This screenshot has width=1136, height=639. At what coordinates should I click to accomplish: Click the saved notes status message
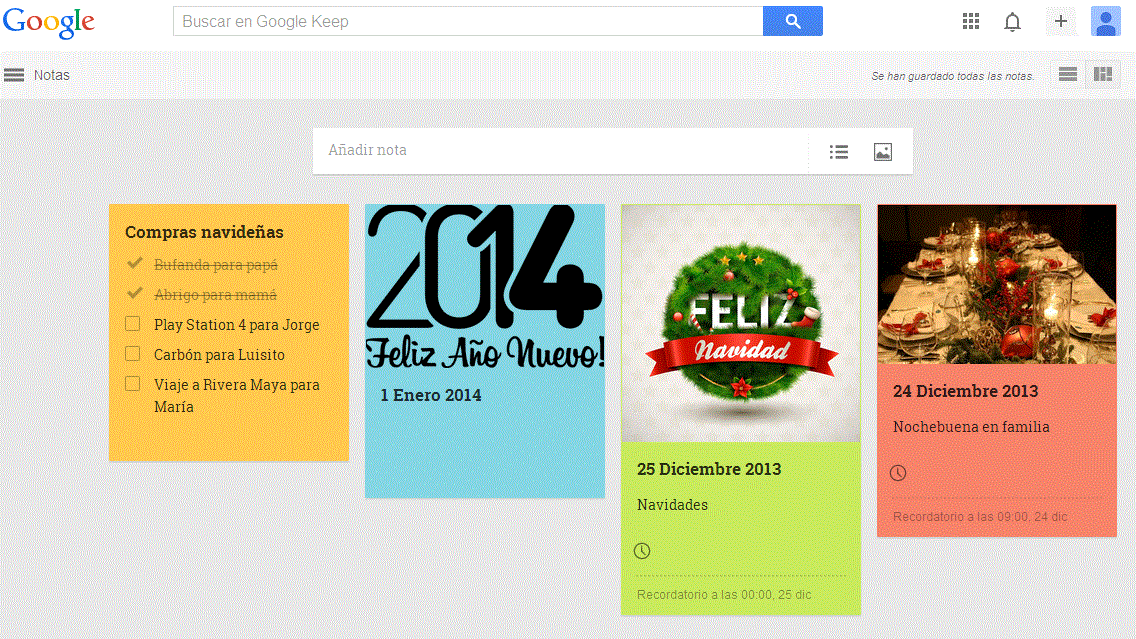point(952,75)
